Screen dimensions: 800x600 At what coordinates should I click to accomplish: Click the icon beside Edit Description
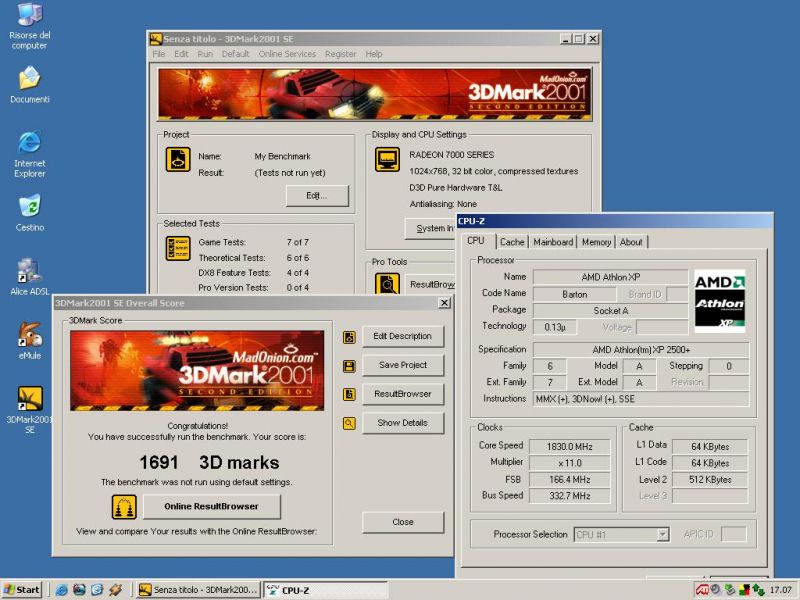(349, 337)
